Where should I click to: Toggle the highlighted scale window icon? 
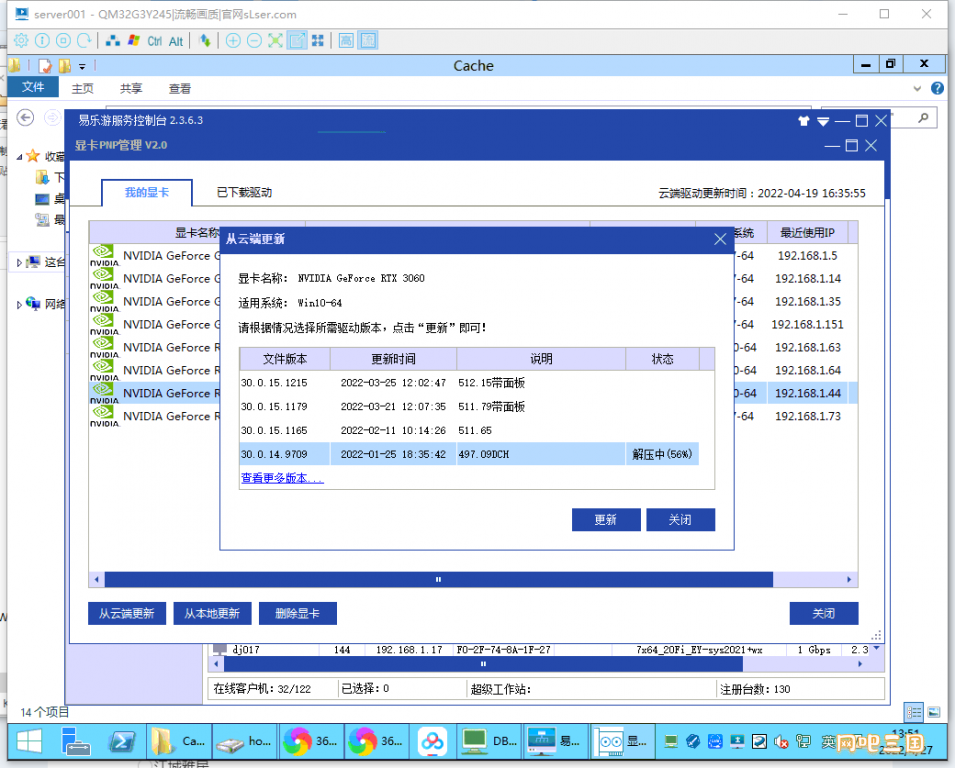(297, 41)
